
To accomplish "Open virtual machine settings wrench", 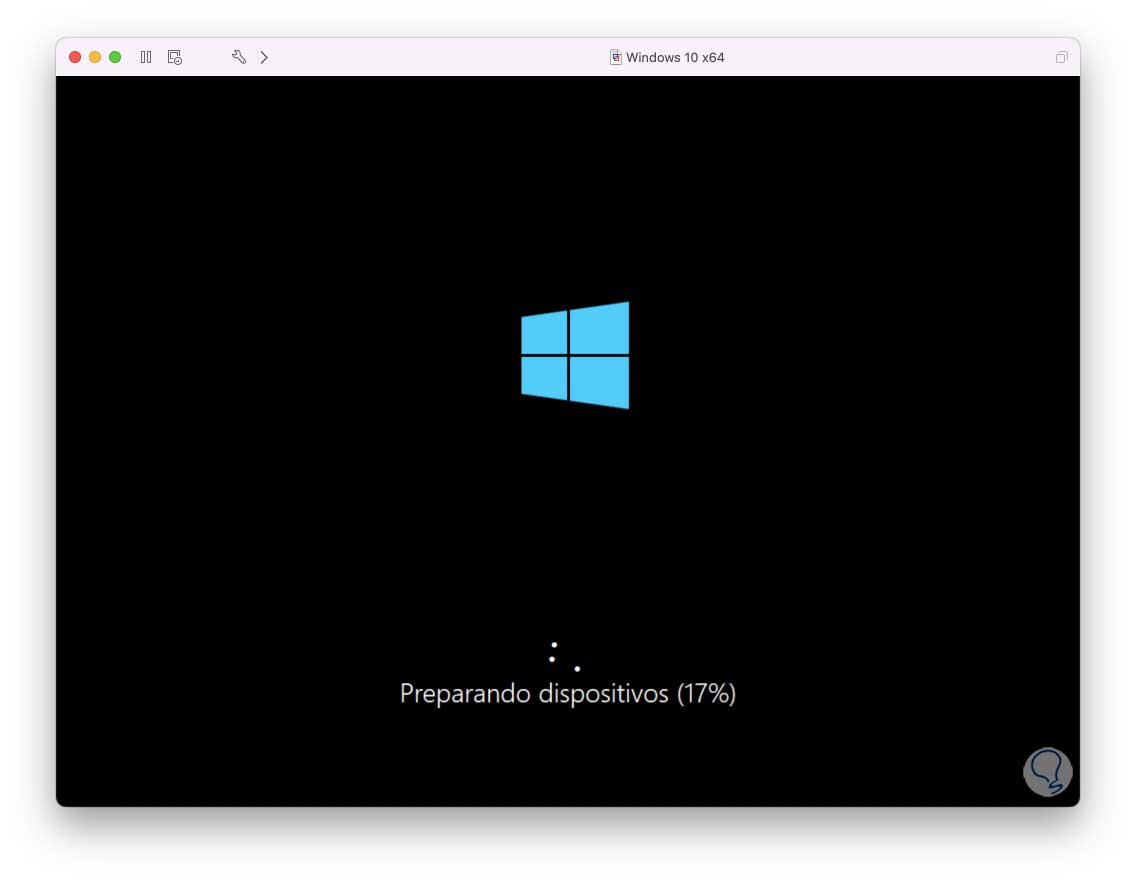I will 238,57.
